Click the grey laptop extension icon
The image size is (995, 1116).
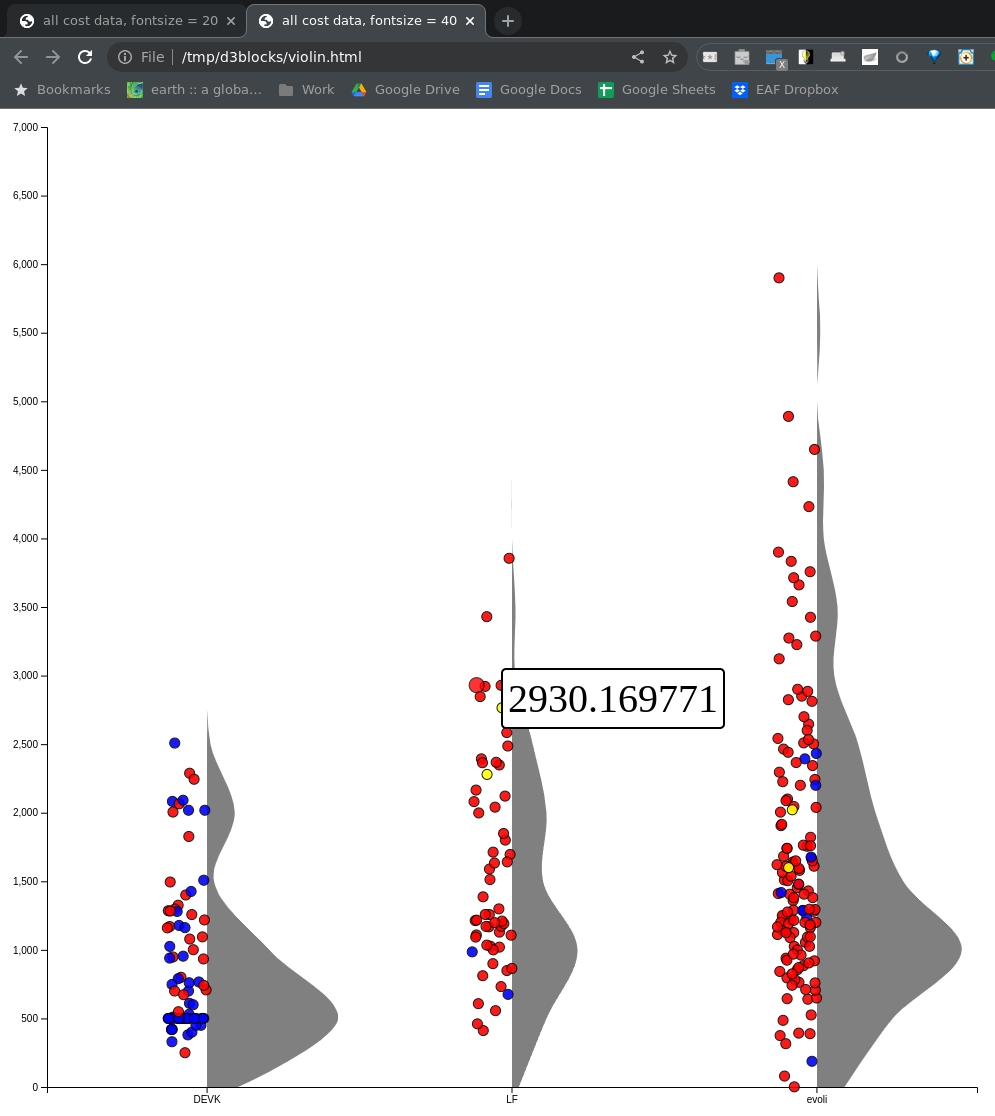[x=838, y=57]
